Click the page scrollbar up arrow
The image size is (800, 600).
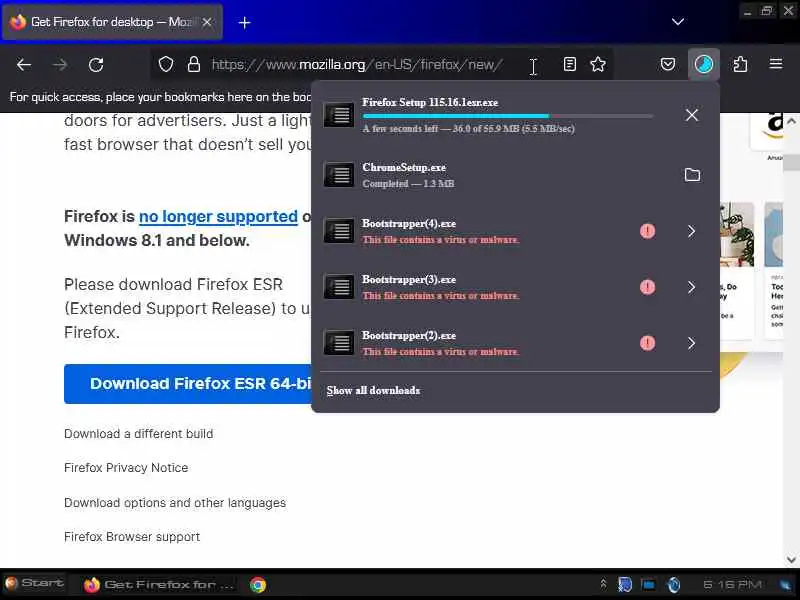point(791,121)
